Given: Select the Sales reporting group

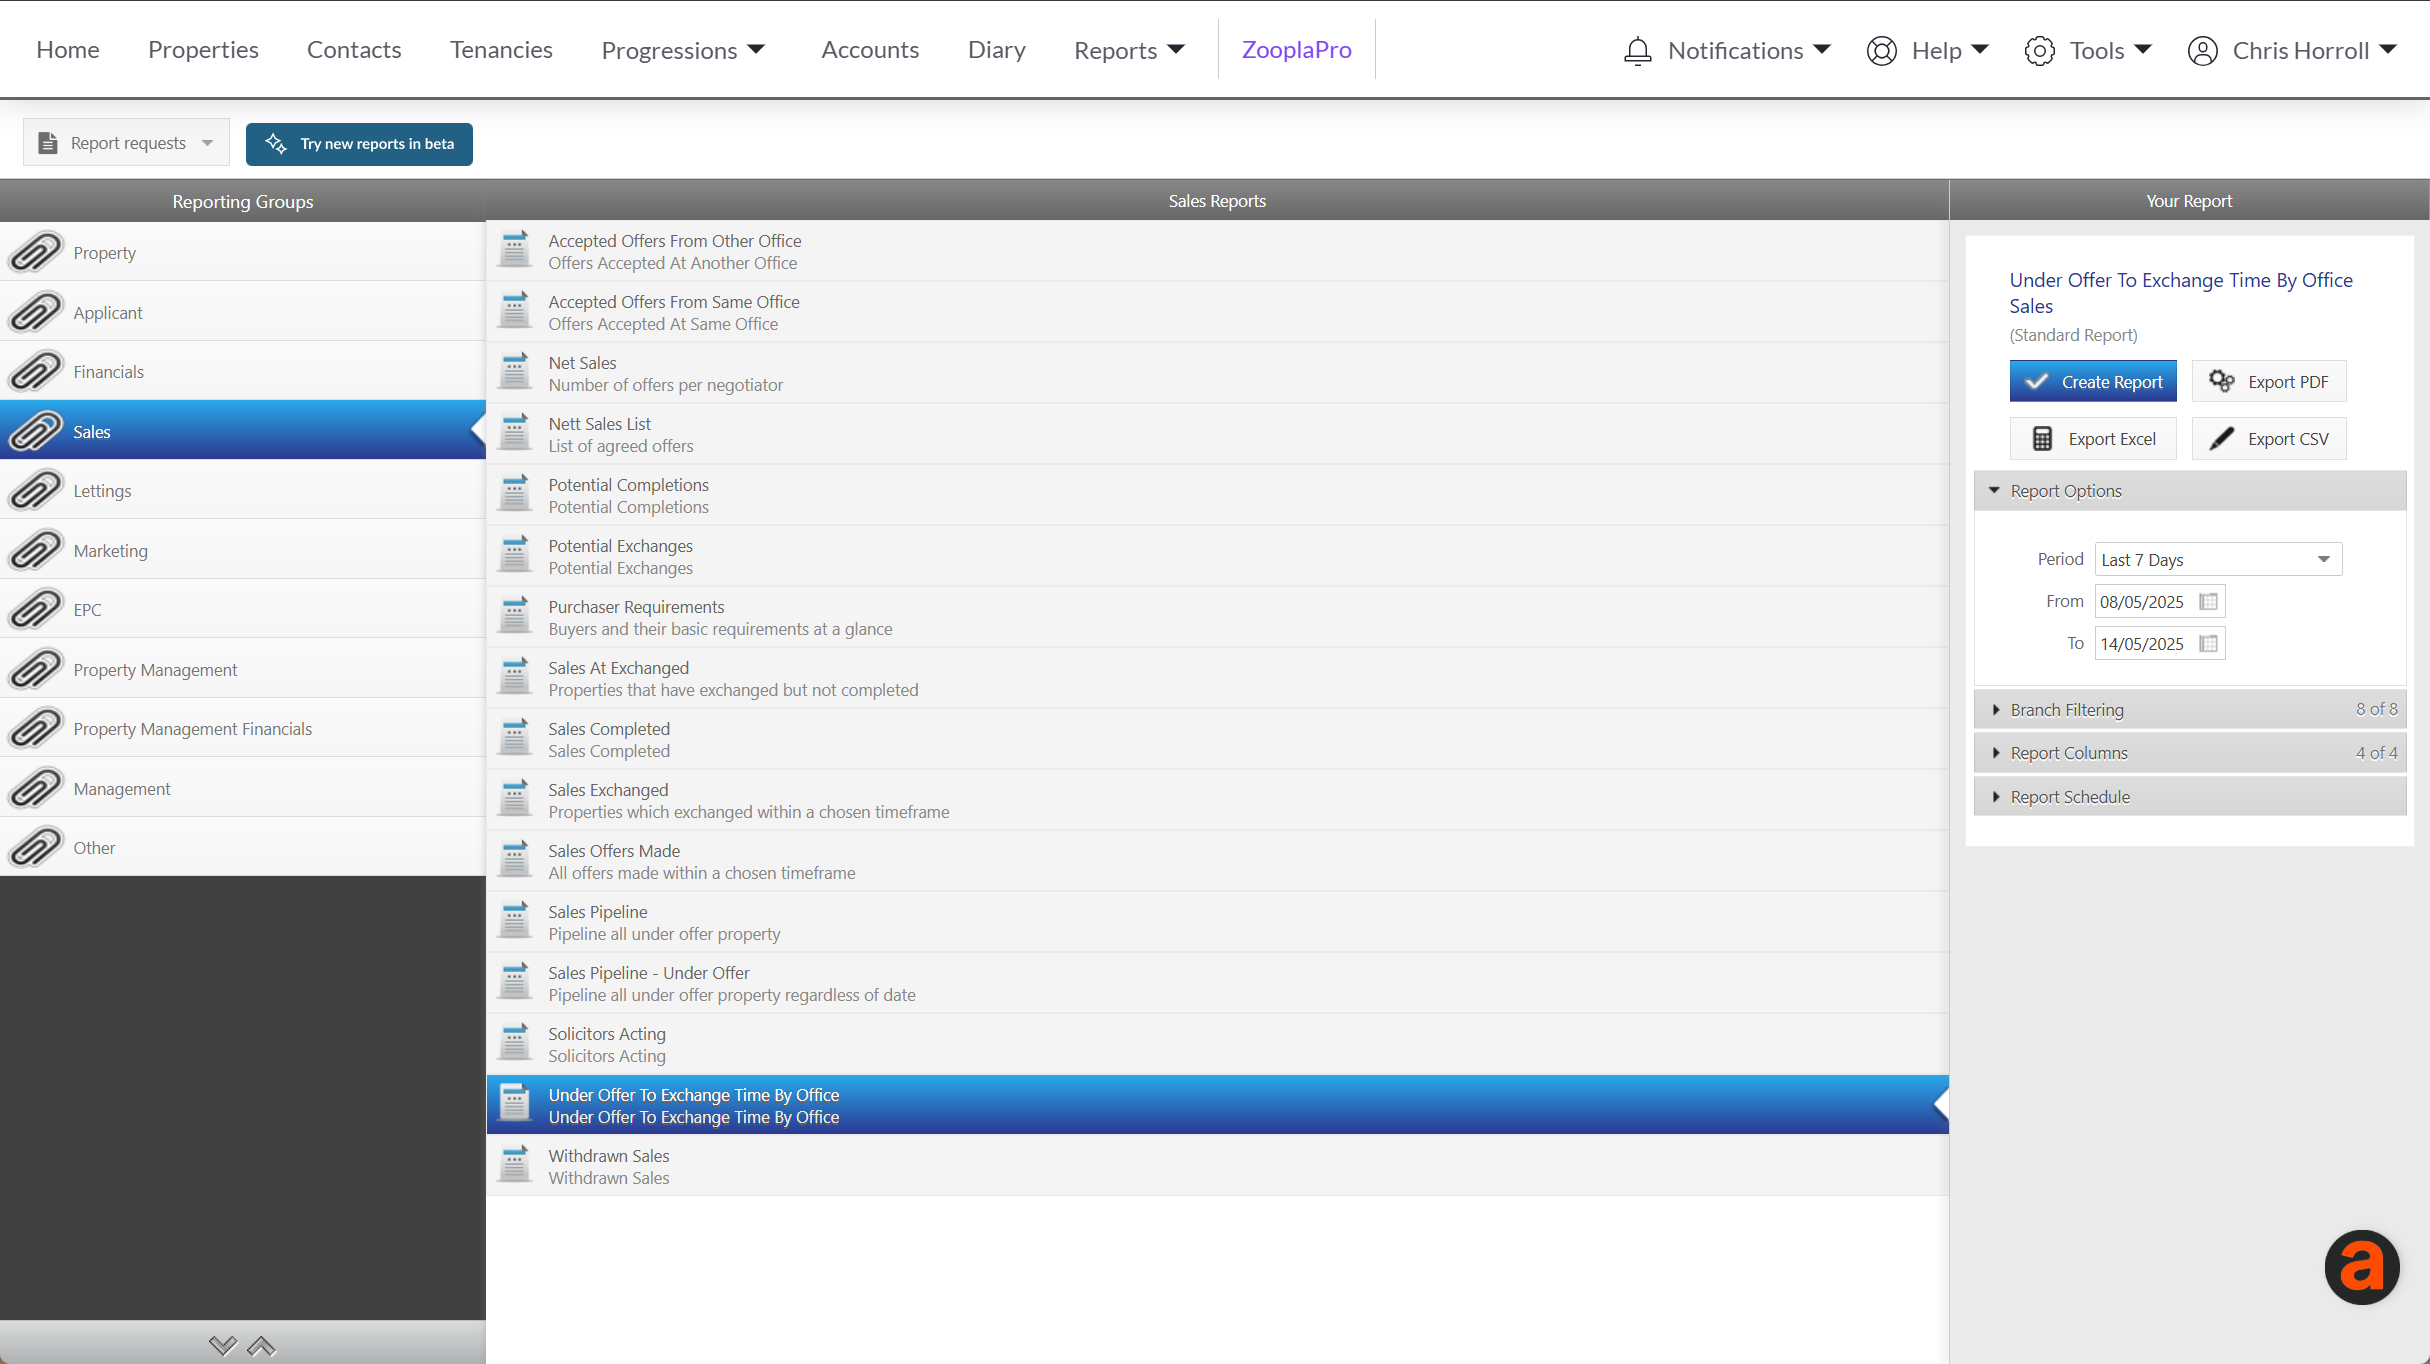Looking at the screenshot, I should tap(243, 431).
